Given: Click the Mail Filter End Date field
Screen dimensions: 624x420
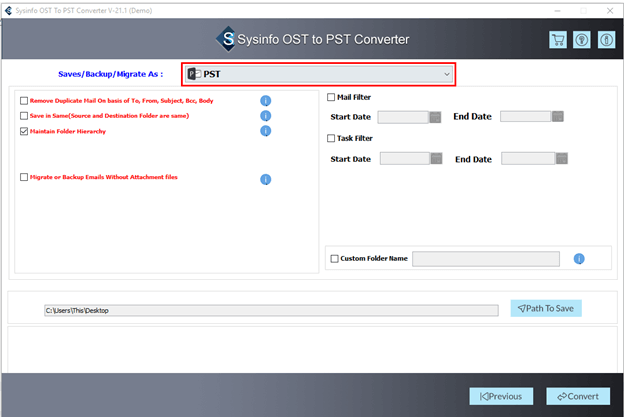Looking at the screenshot, I should point(526,116).
